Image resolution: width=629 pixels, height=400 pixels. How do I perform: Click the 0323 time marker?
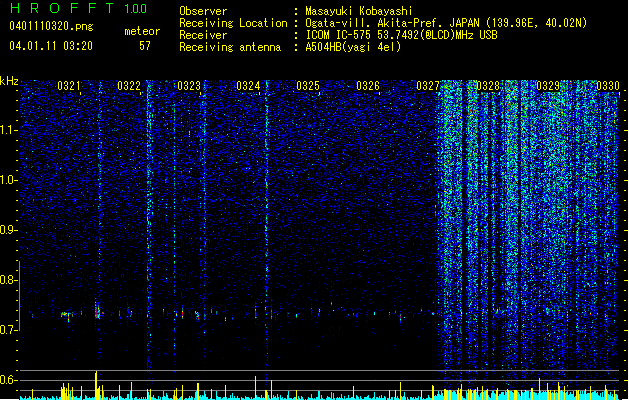[x=189, y=86]
